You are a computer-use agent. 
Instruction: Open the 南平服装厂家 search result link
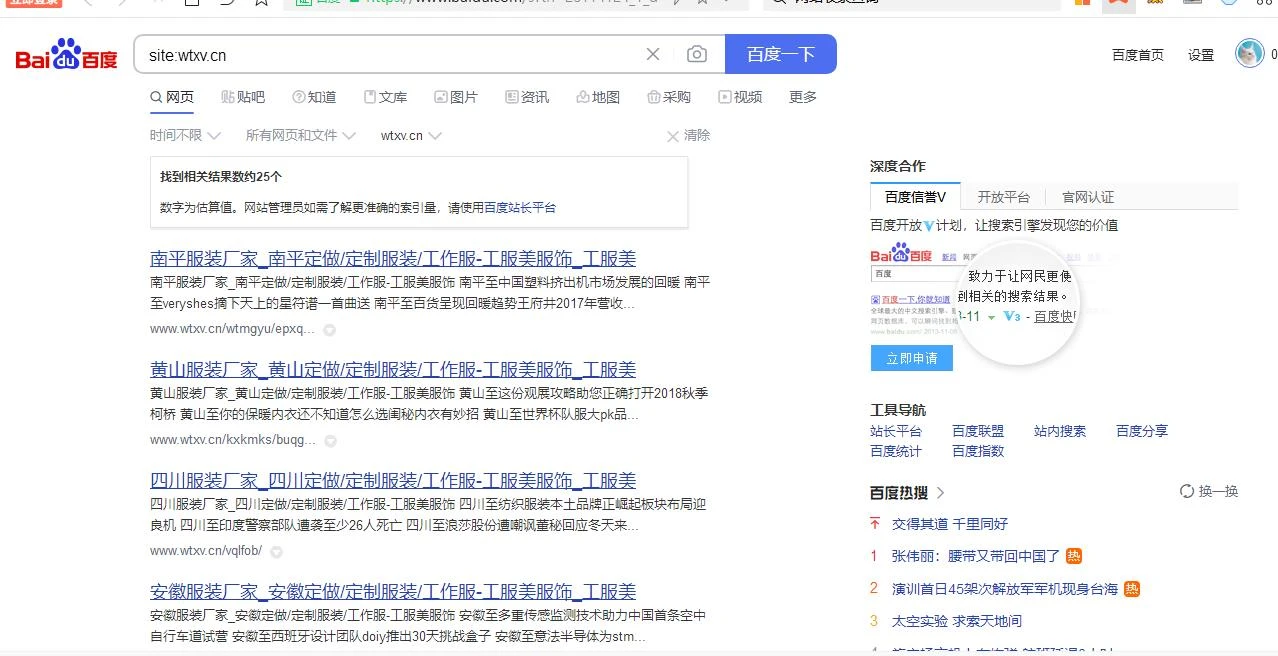click(392, 259)
